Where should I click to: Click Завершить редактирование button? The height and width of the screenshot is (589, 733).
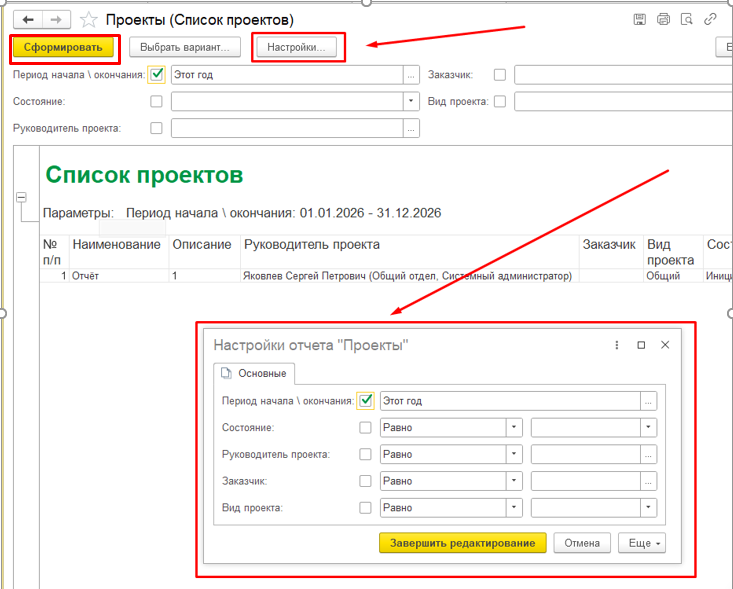462,543
